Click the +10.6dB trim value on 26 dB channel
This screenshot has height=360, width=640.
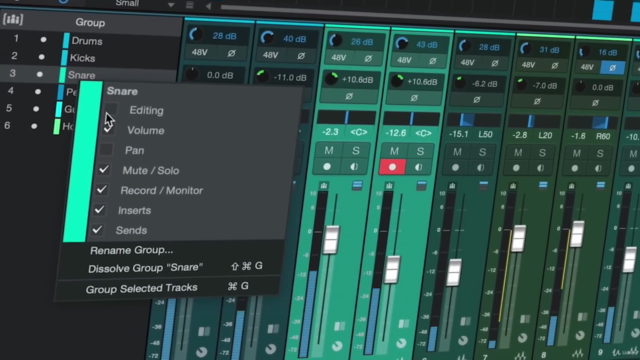point(358,80)
